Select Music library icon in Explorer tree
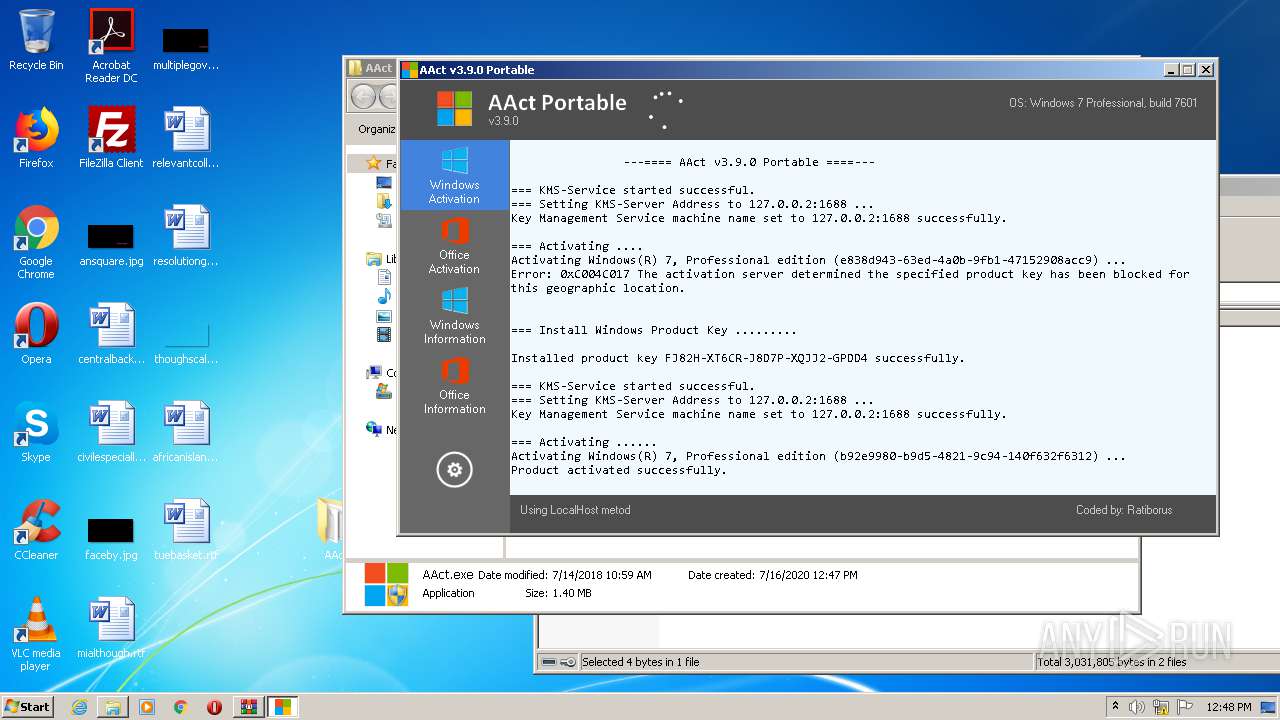 click(384, 297)
